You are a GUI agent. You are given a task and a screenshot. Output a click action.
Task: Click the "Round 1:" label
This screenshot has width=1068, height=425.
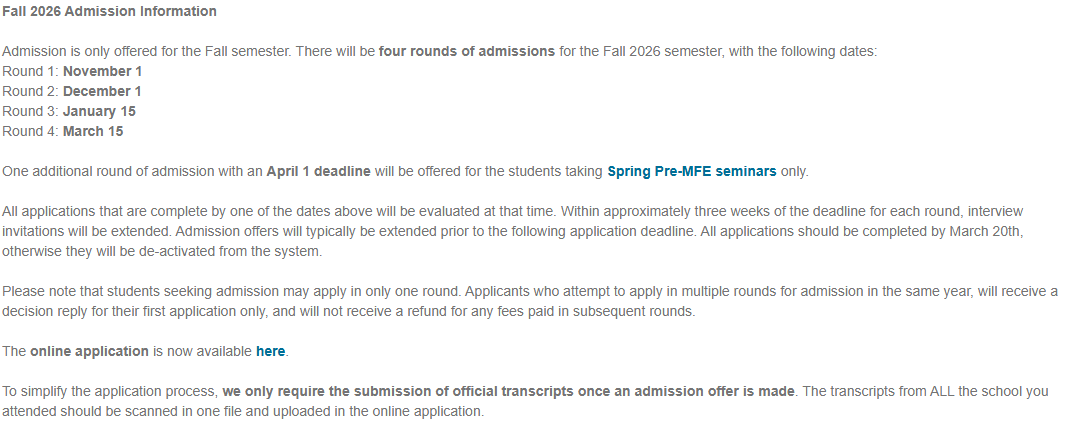pos(30,71)
